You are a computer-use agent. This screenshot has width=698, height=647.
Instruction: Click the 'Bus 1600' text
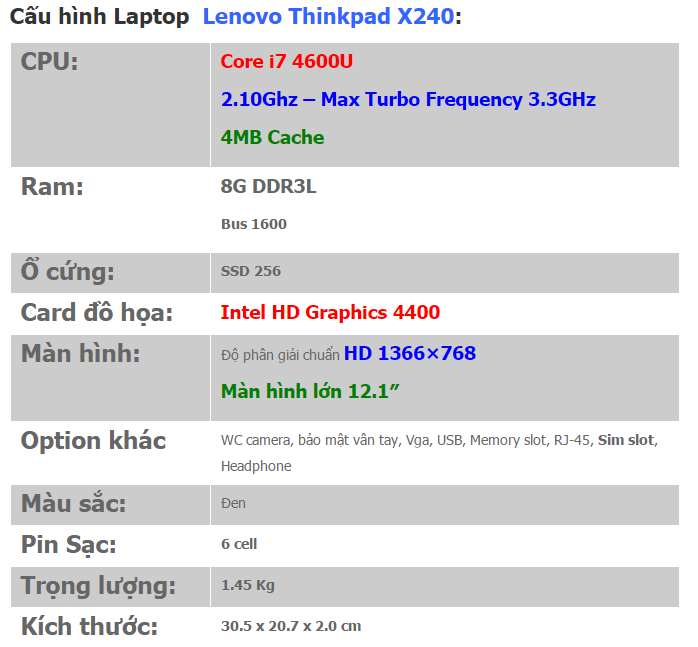tap(253, 224)
